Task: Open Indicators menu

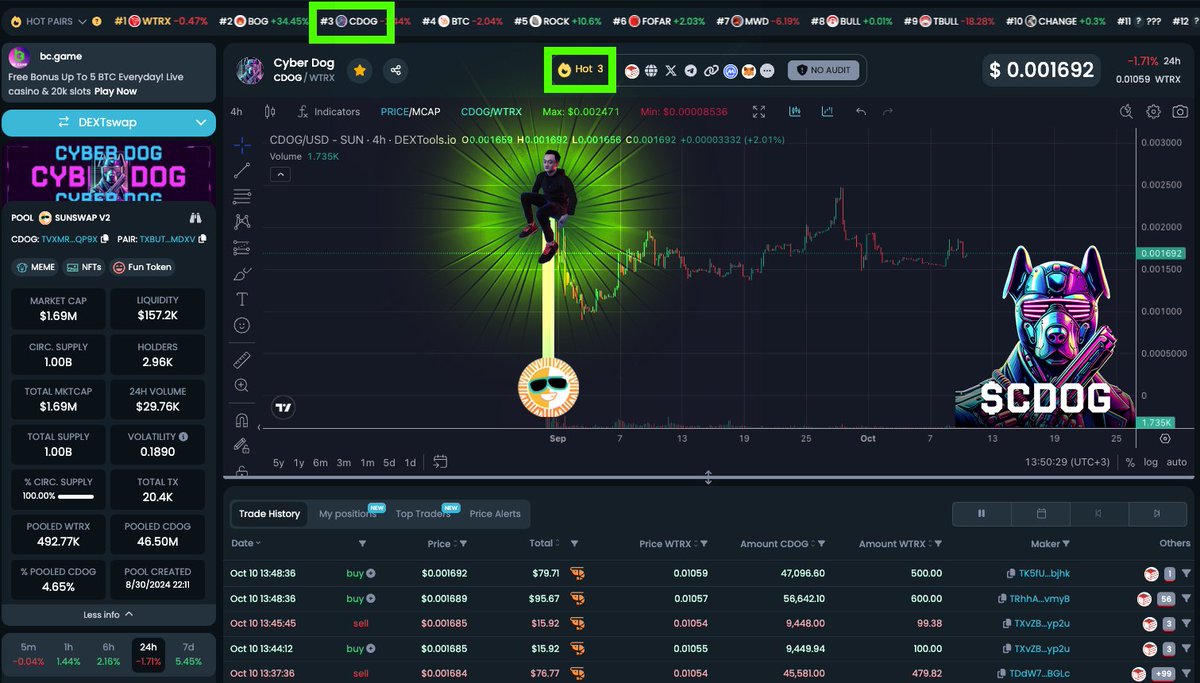Action: click(x=328, y=112)
